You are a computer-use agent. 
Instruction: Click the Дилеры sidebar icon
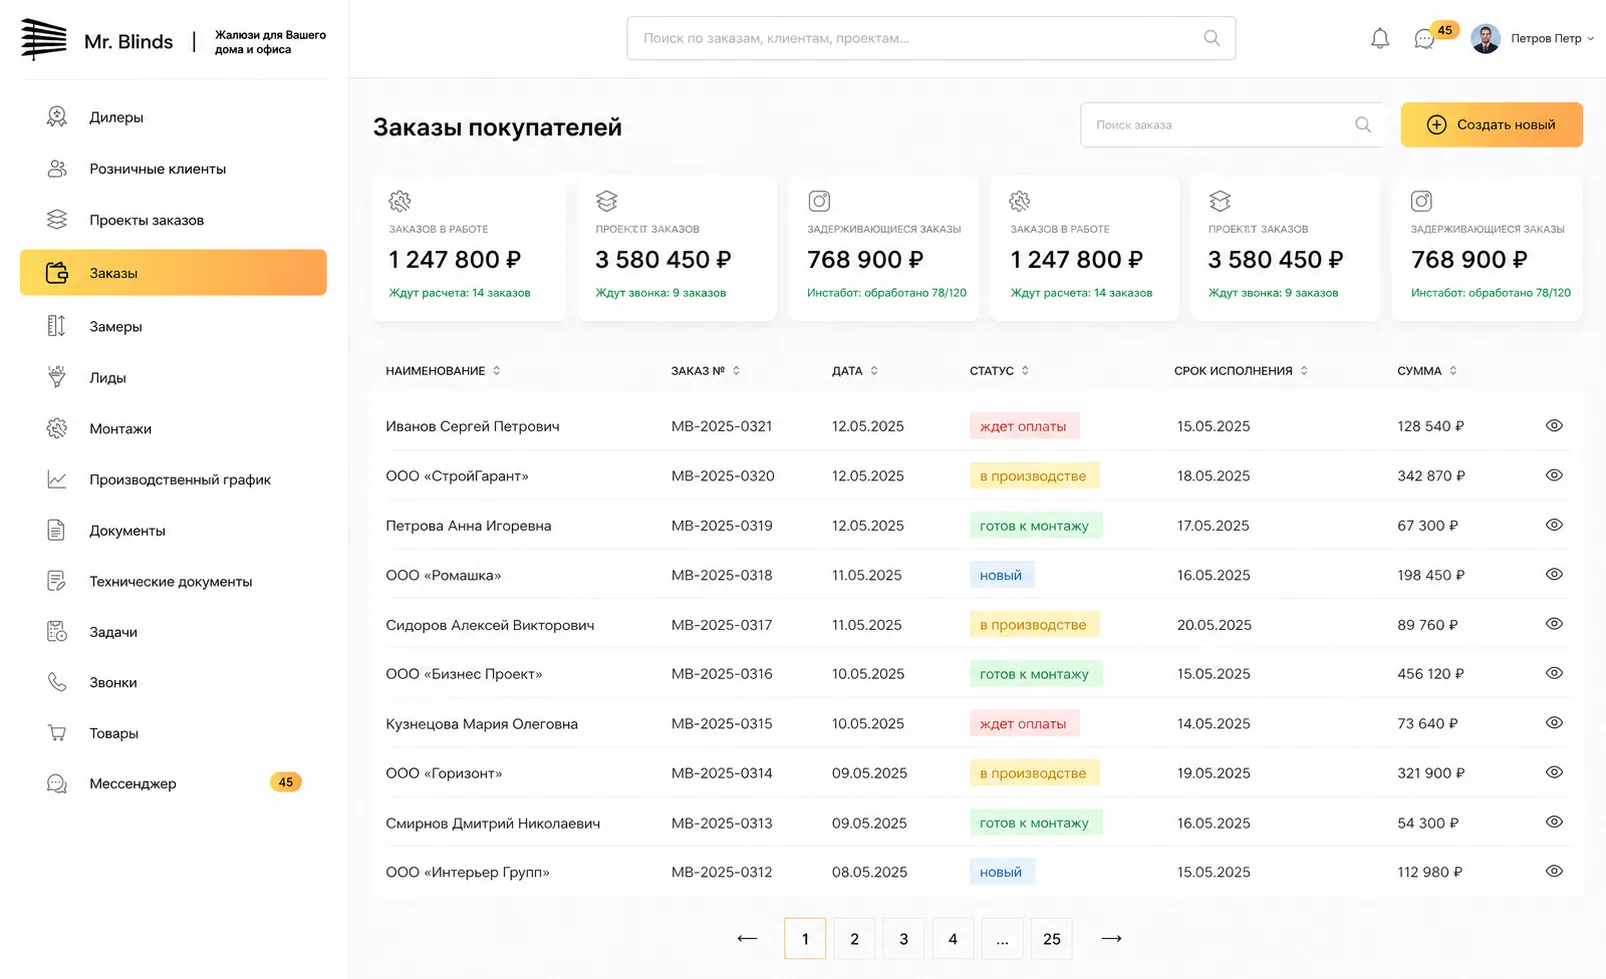point(57,117)
